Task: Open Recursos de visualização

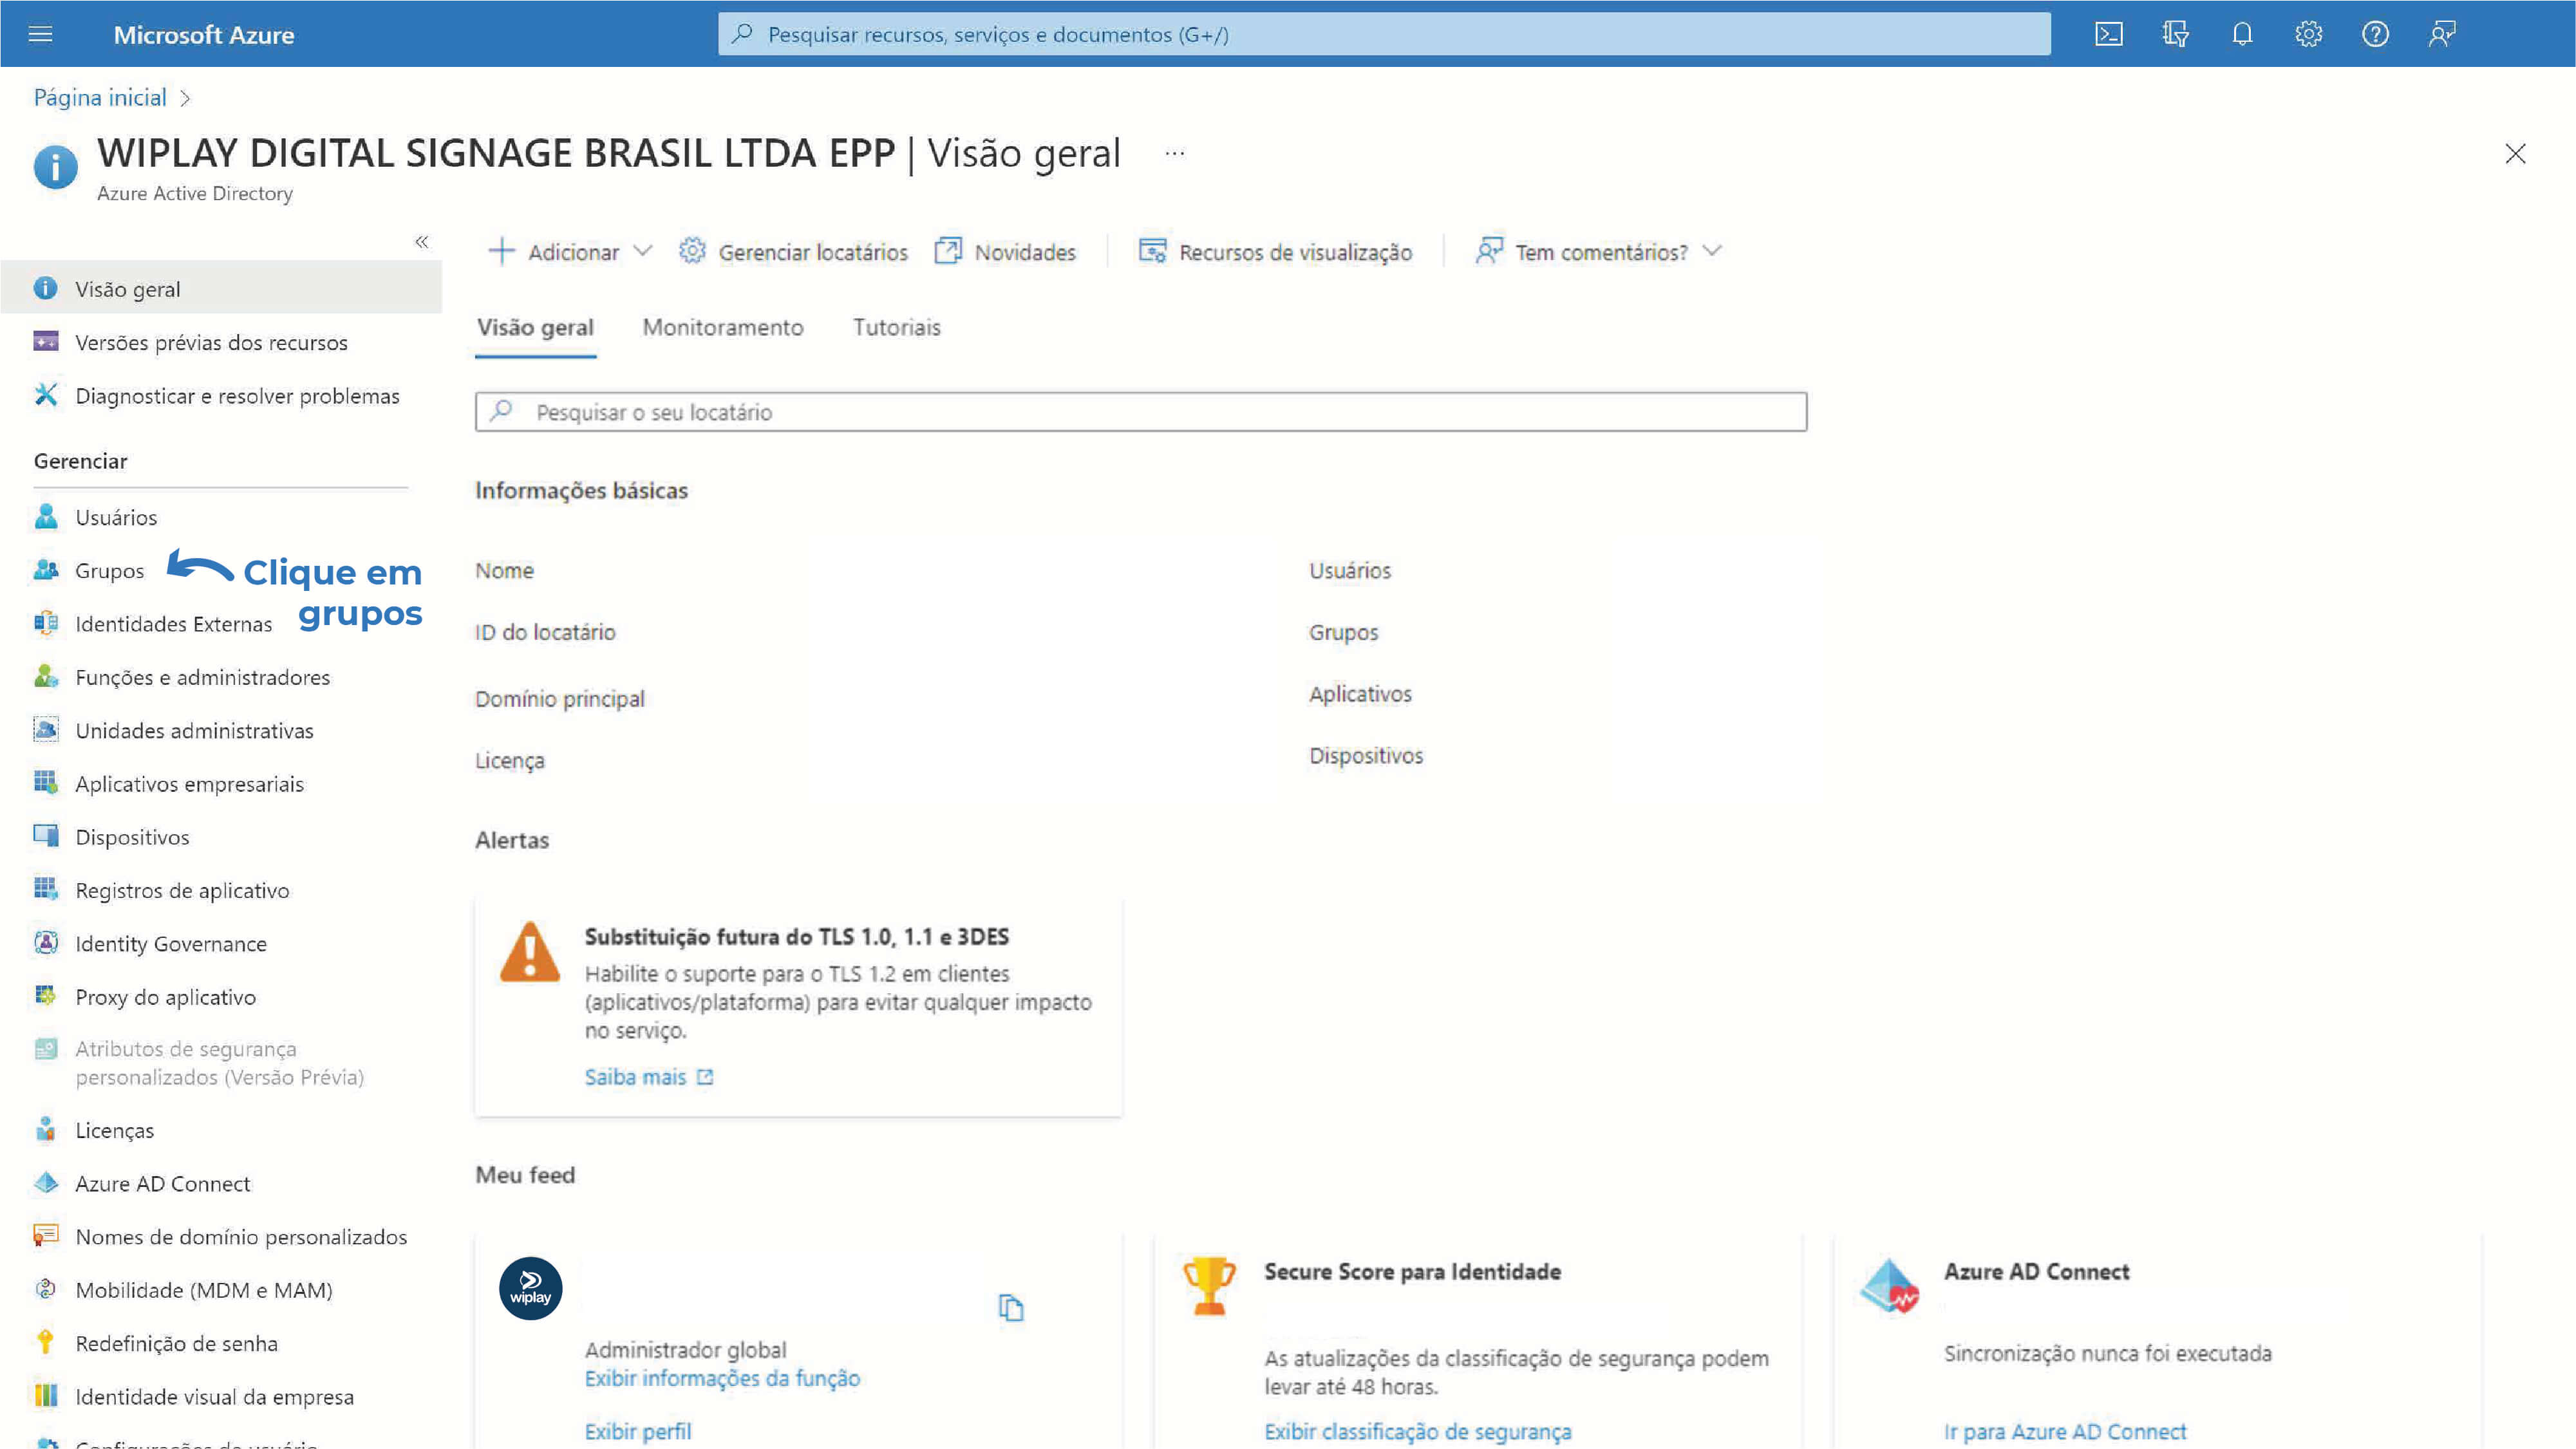Action: 1275,252
